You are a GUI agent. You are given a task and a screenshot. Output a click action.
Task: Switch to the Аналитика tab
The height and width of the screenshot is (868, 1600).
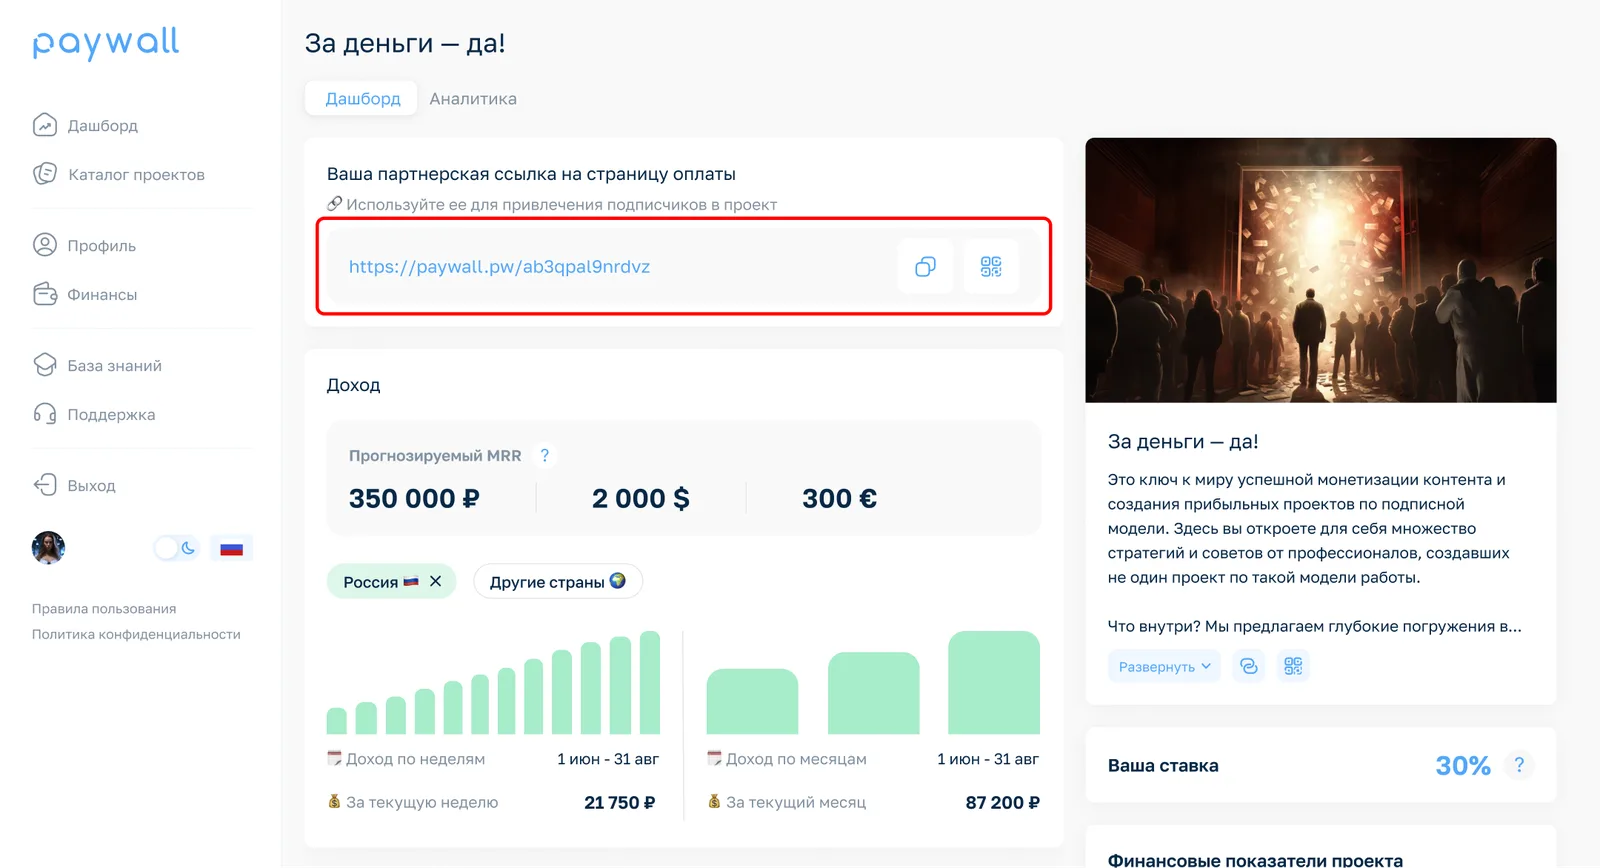click(473, 98)
